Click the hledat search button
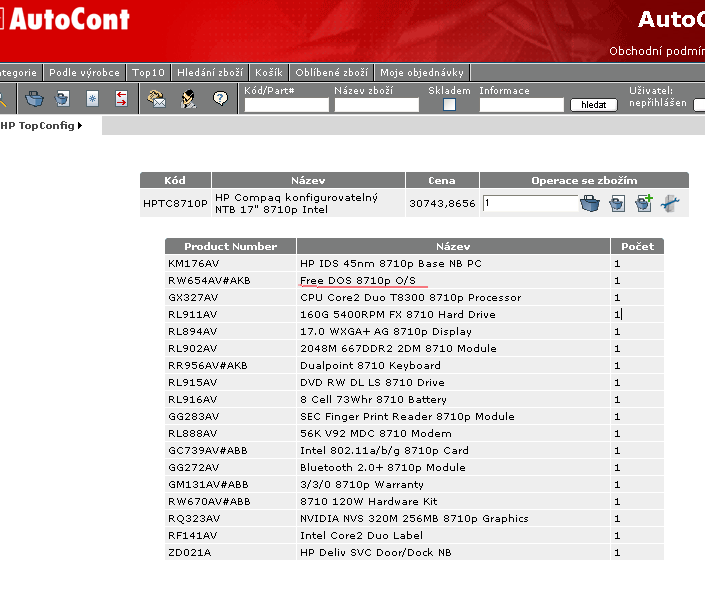This screenshot has width=705, height=591. [x=593, y=105]
